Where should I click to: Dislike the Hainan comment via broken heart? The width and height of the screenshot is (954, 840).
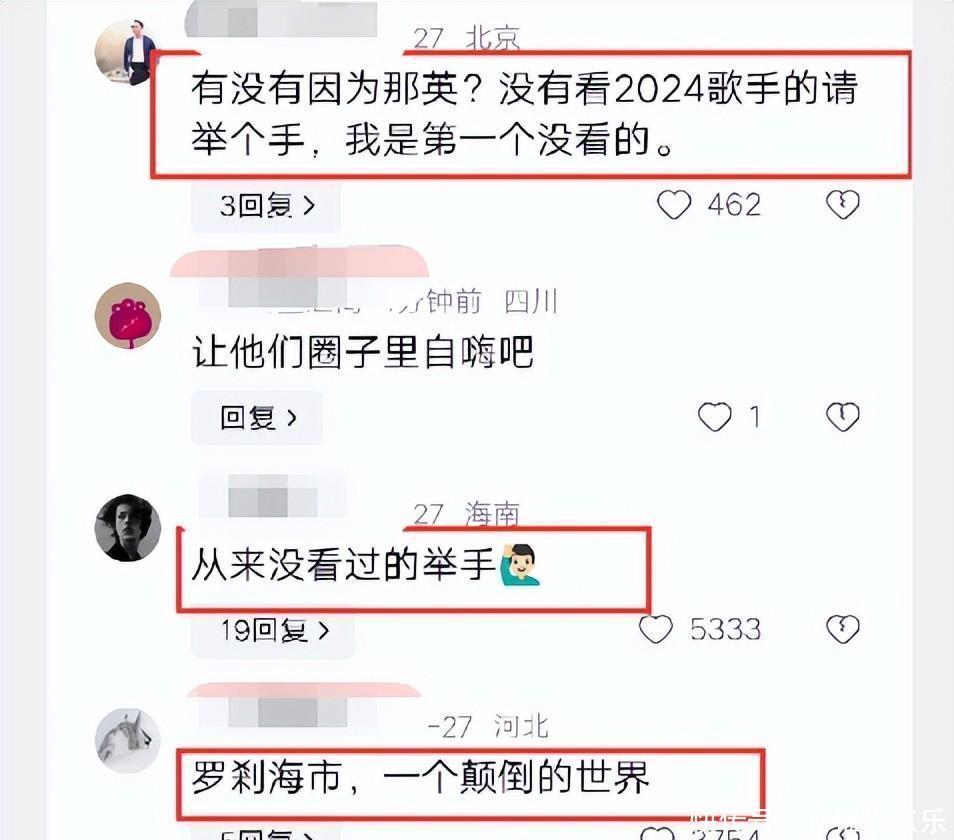pos(843,629)
